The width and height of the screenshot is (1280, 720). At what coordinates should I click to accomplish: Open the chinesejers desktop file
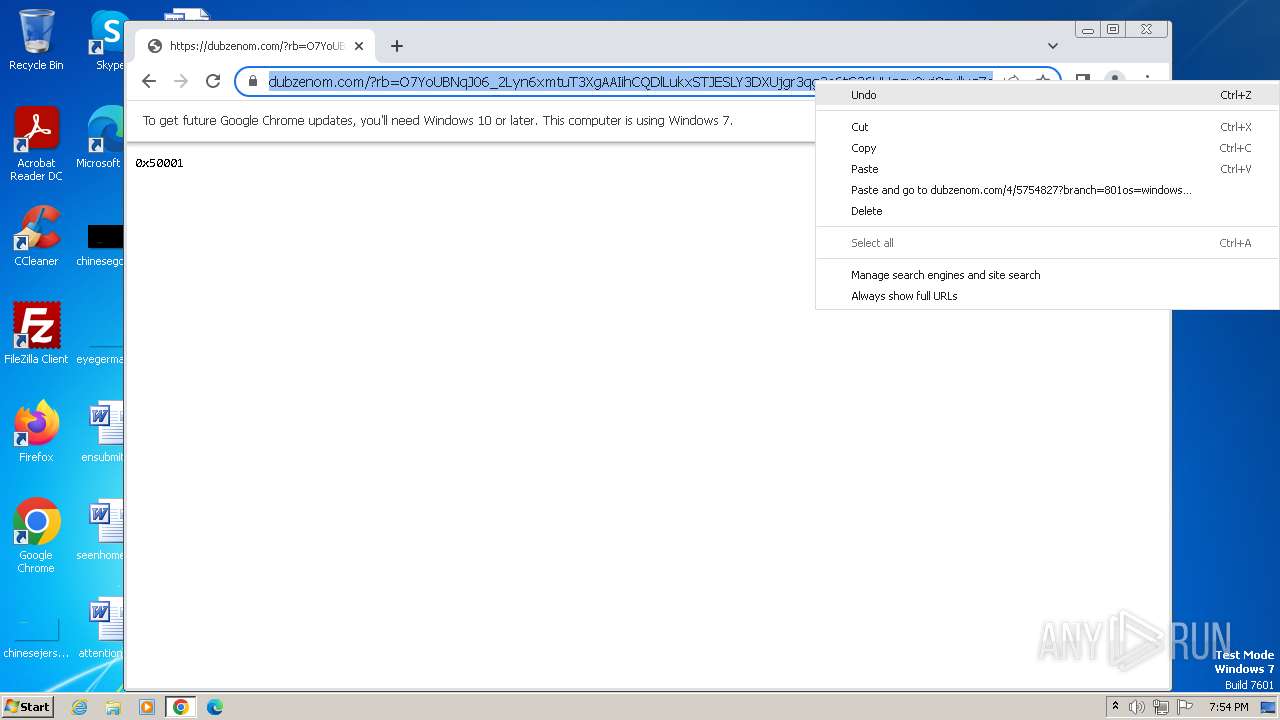[x=36, y=636]
